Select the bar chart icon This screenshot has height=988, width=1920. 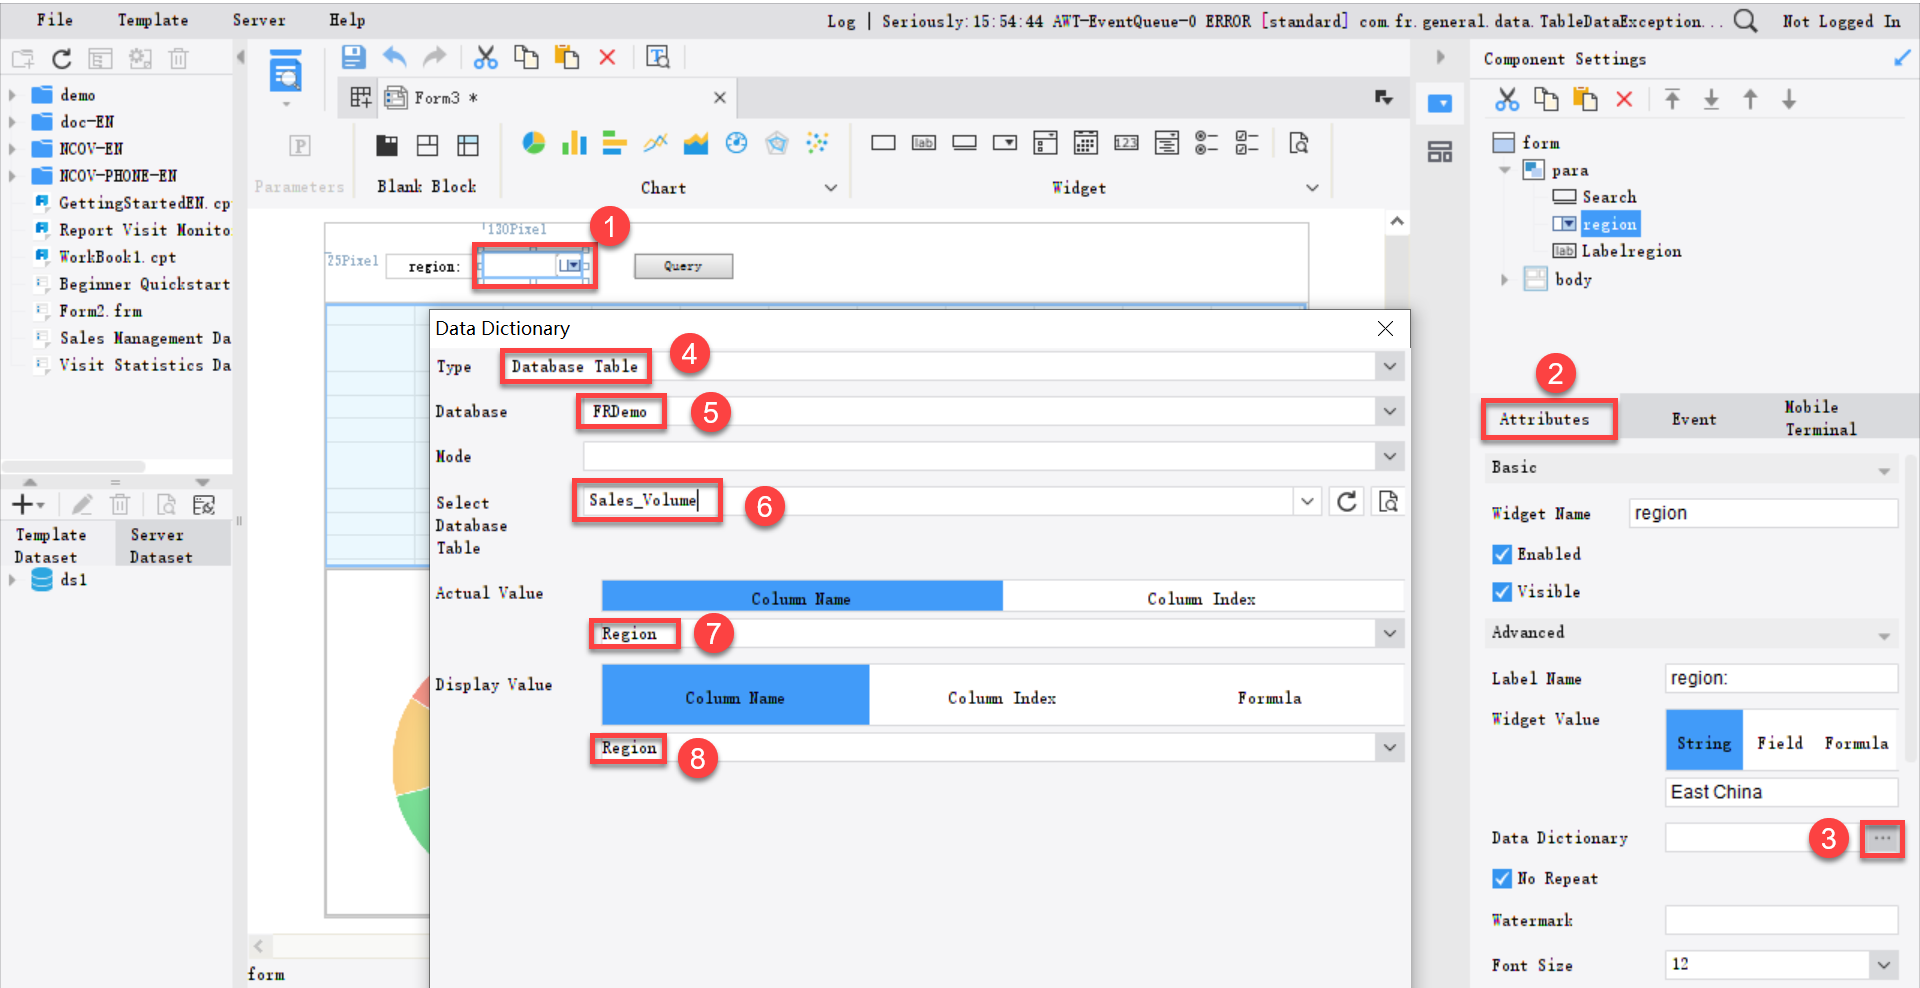click(x=574, y=143)
